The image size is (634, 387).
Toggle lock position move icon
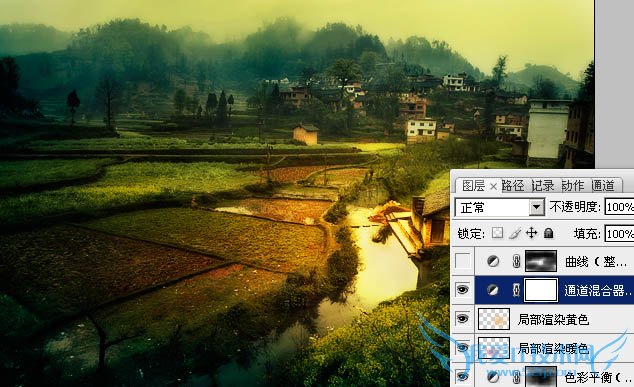click(x=531, y=233)
